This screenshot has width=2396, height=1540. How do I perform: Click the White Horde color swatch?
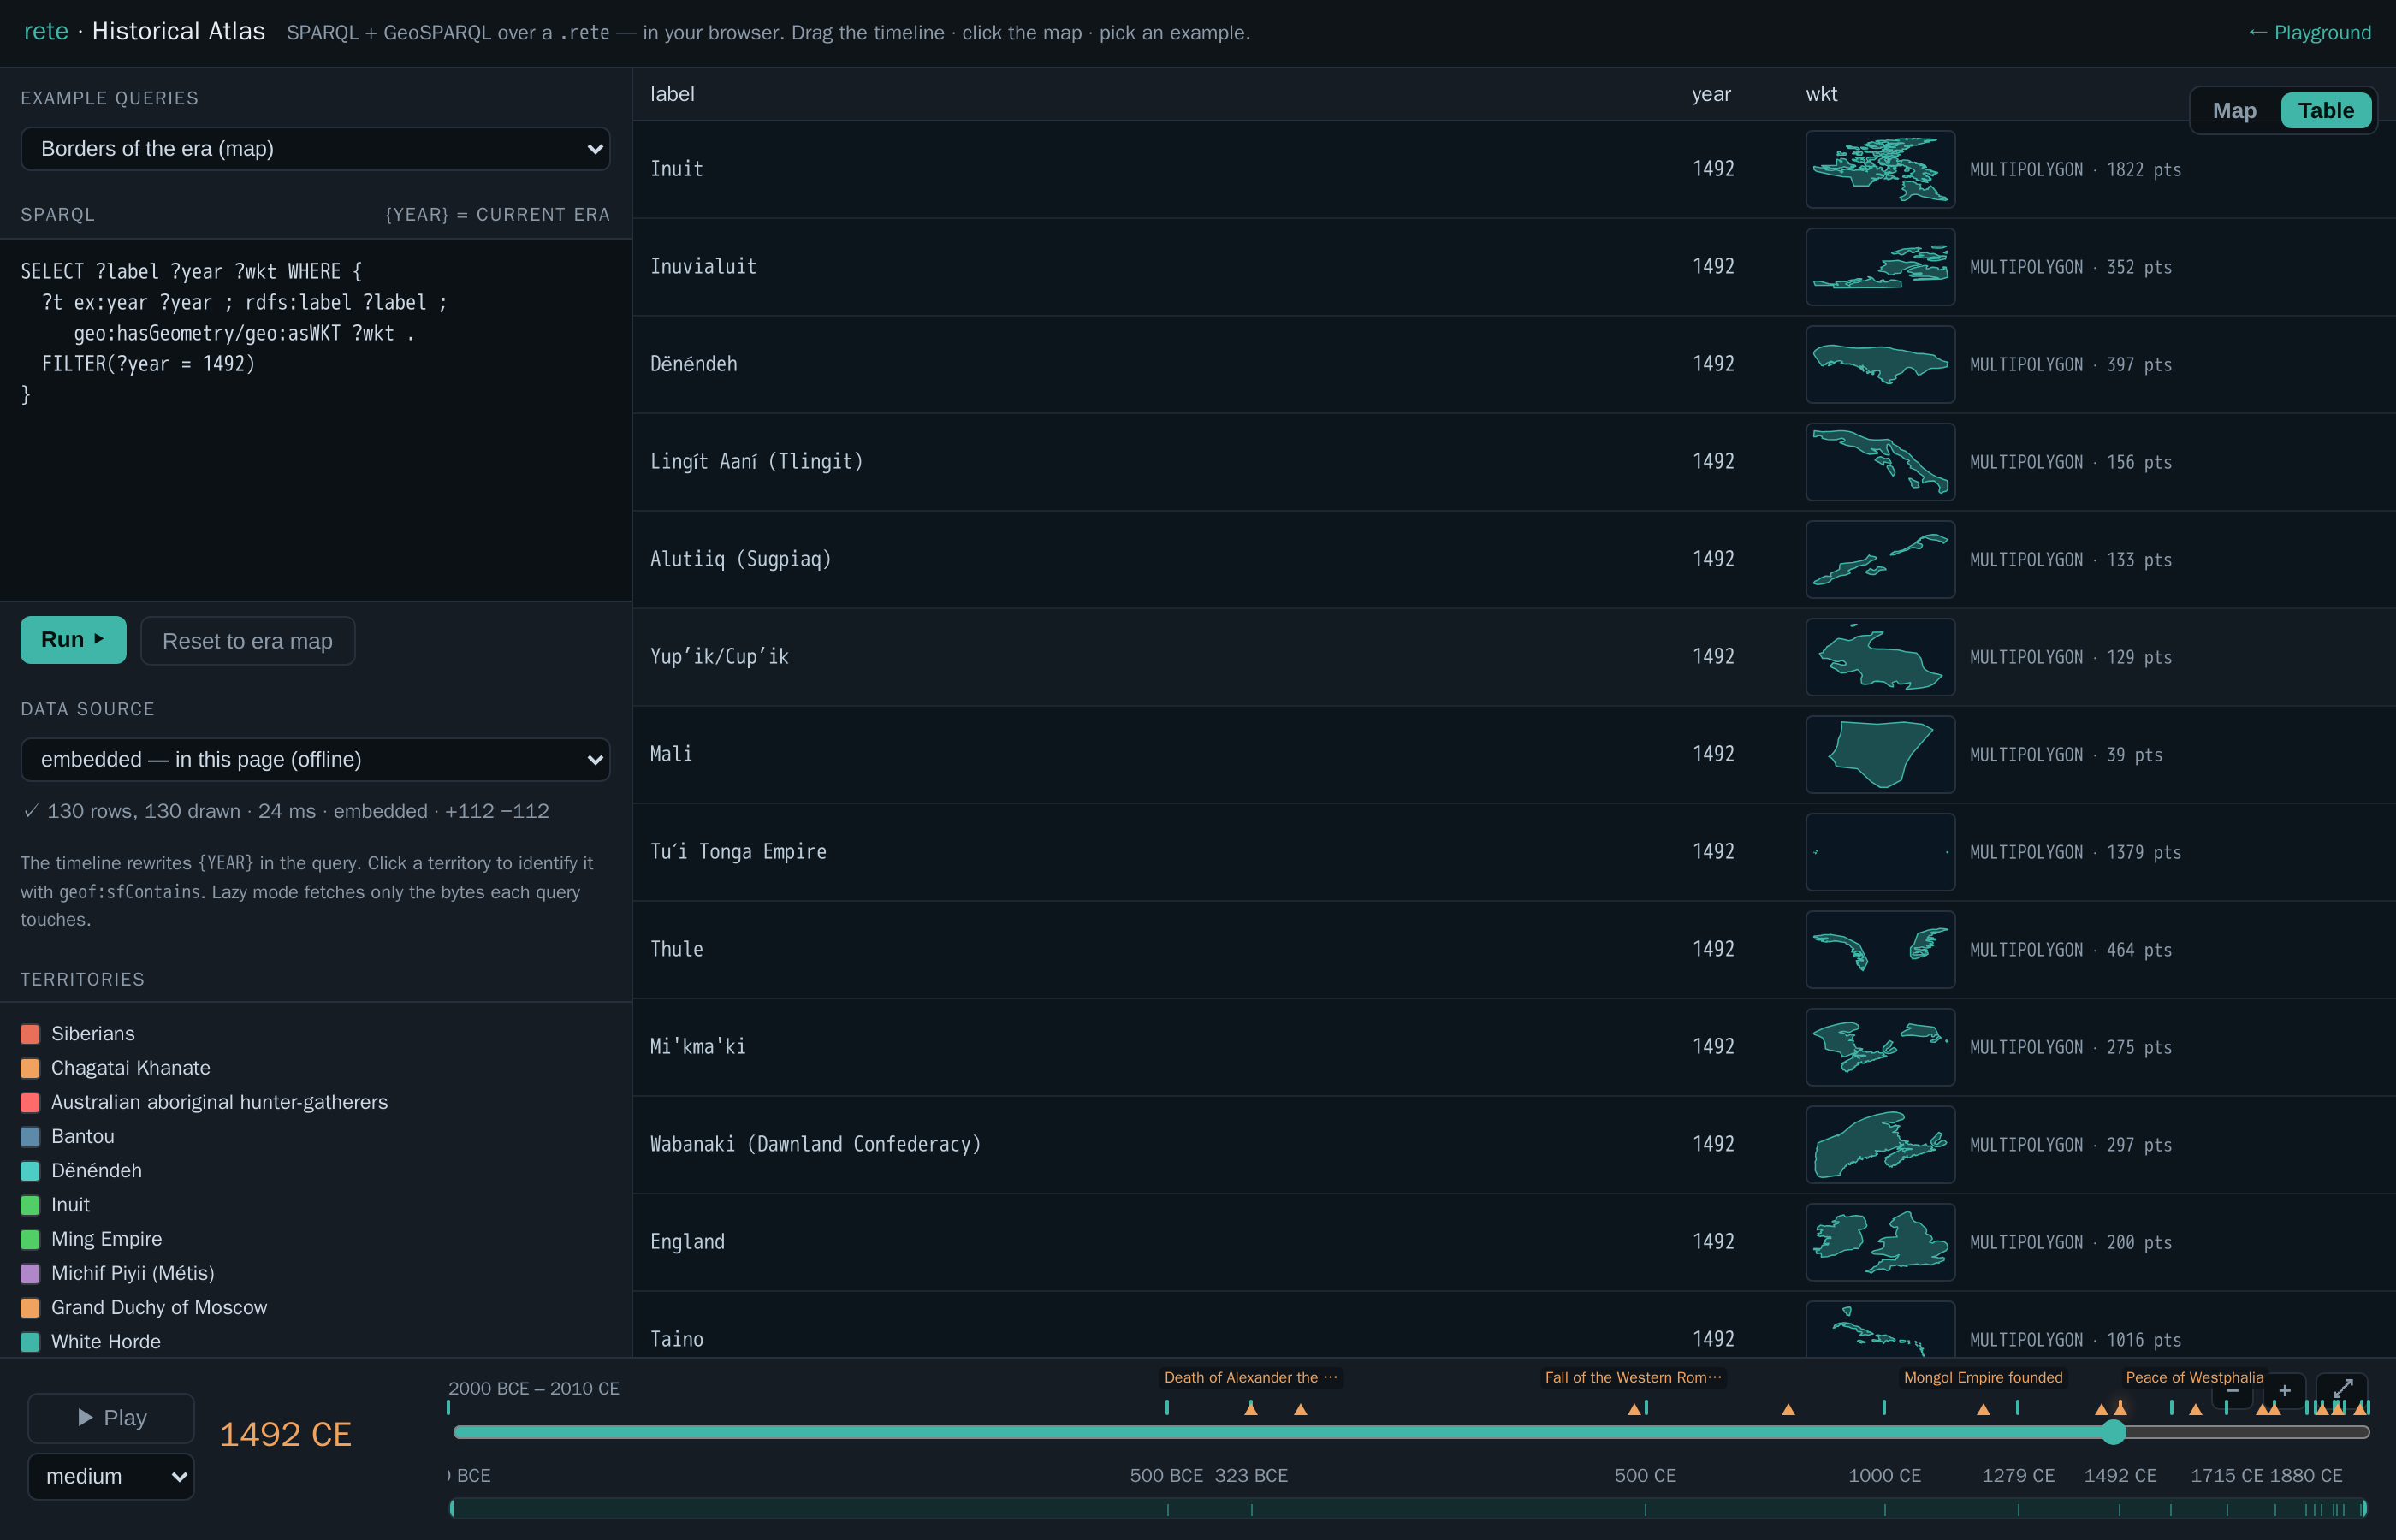coord(30,1342)
